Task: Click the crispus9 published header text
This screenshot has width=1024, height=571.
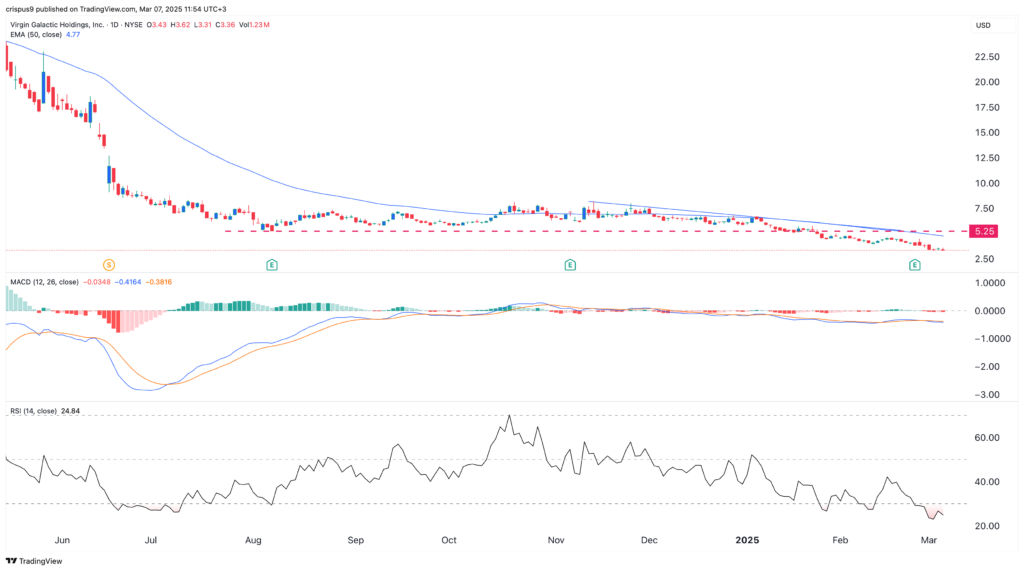Action: click(x=116, y=9)
